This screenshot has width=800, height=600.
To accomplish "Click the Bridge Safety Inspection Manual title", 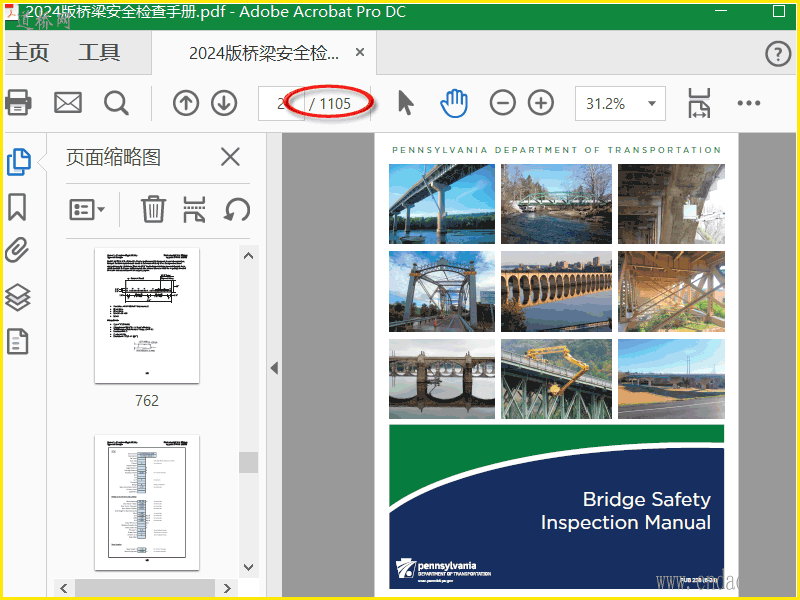I will point(626,511).
